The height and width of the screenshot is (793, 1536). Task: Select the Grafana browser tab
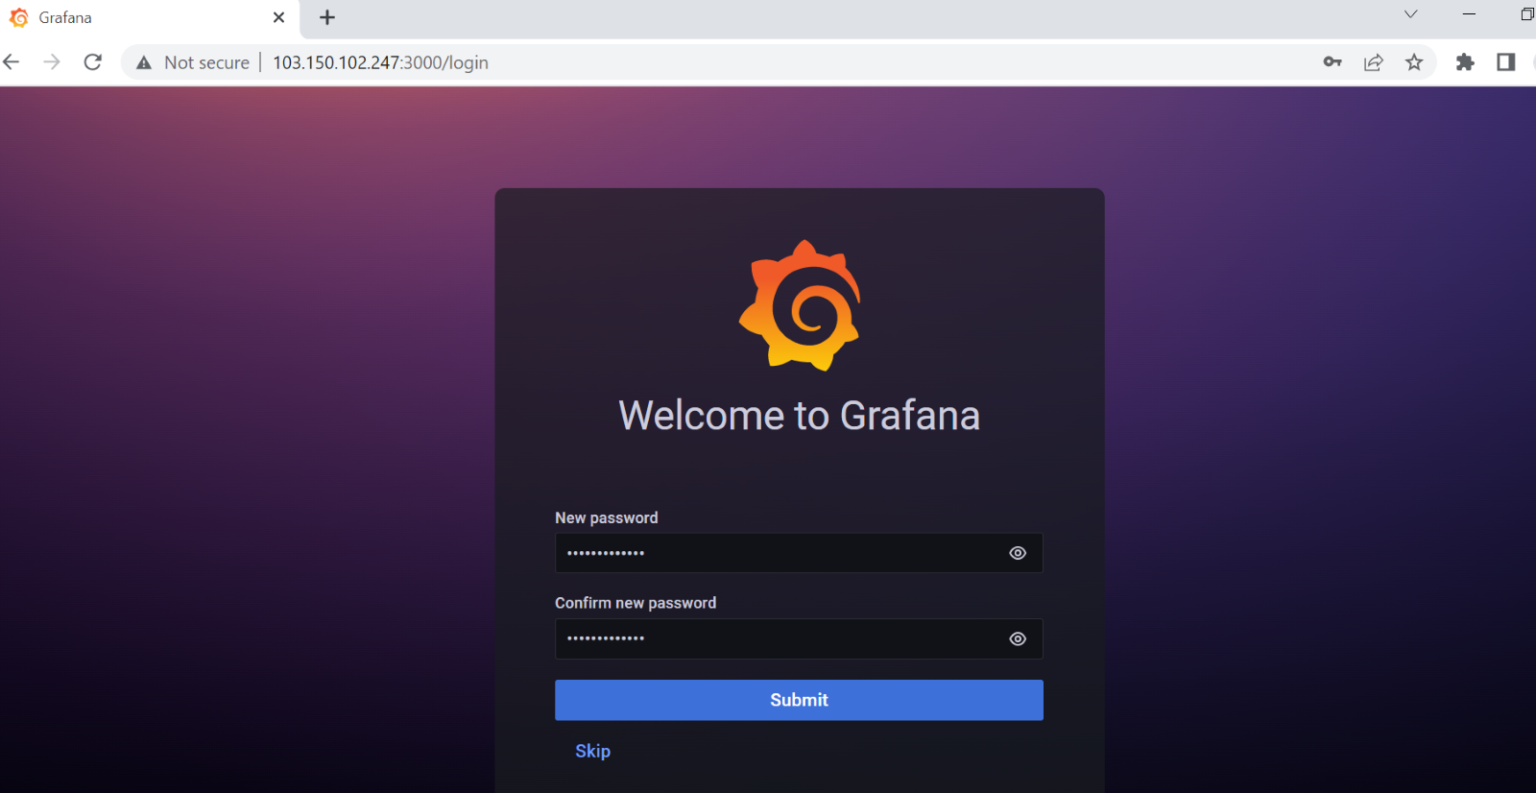pyautogui.click(x=140, y=18)
